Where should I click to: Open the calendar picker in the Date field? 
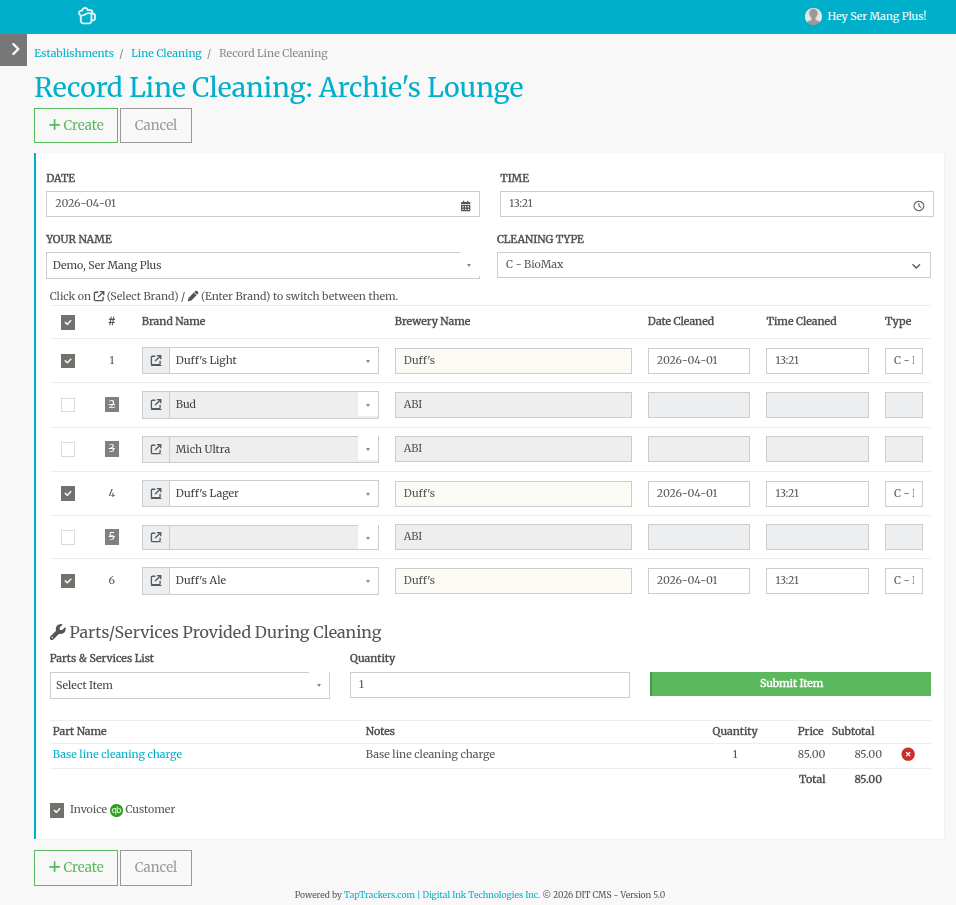pyautogui.click(x=465, y=206)
